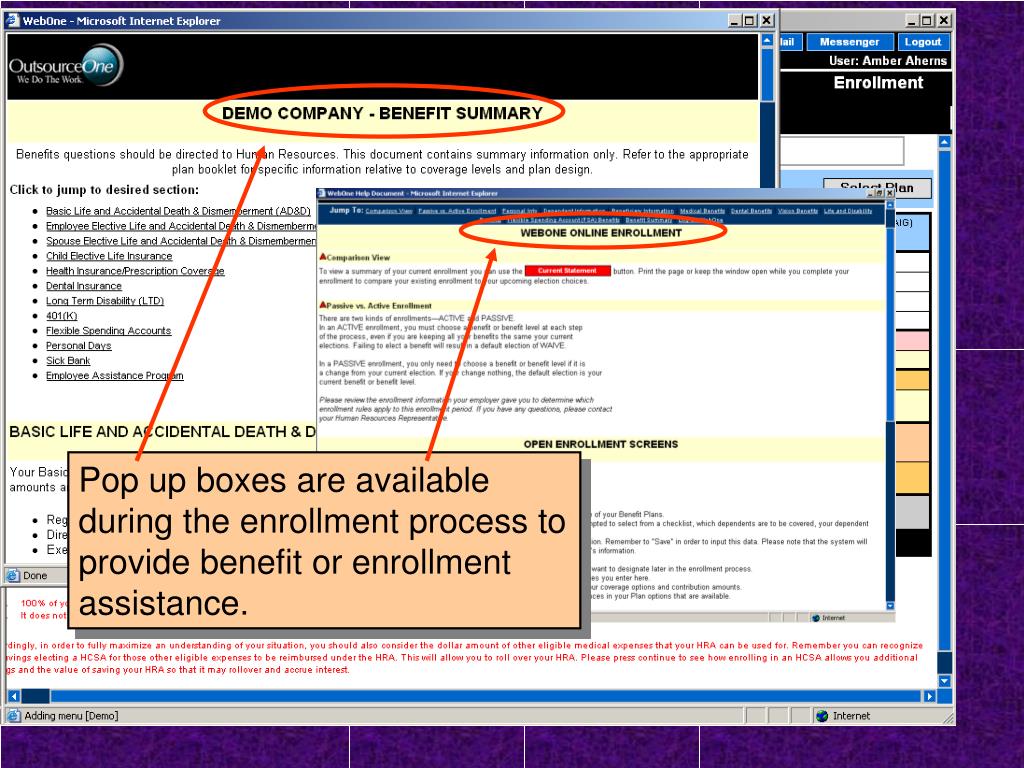Jump to Benefit Summary help link

[648, 220]
